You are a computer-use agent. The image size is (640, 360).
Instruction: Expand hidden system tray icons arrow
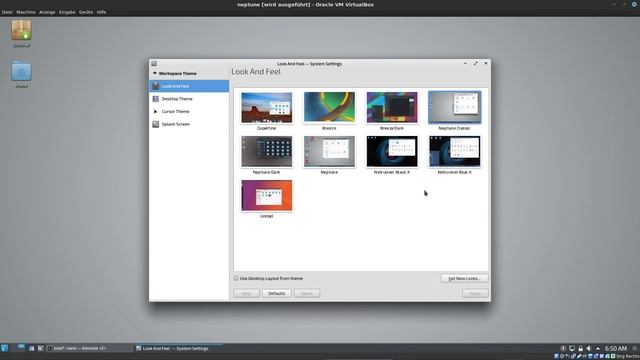coord(598,348)
